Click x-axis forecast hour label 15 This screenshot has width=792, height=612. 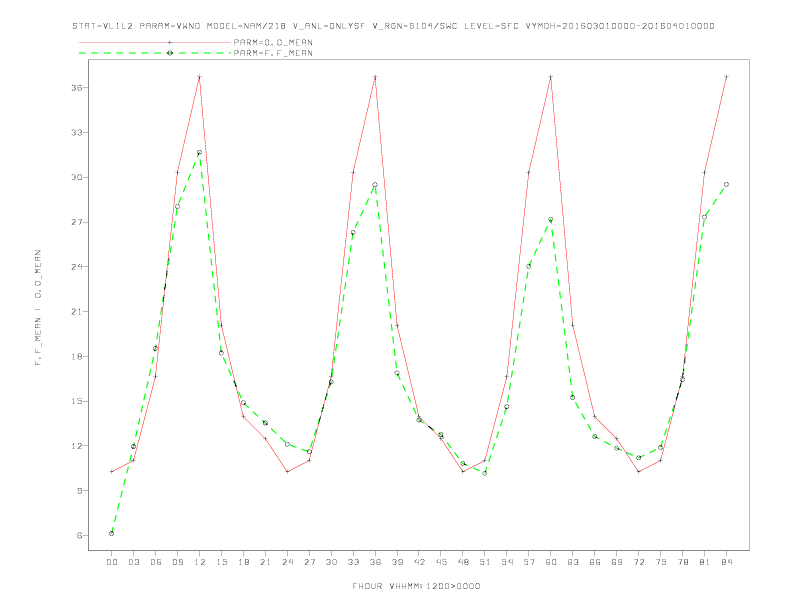tap(221, 562)
